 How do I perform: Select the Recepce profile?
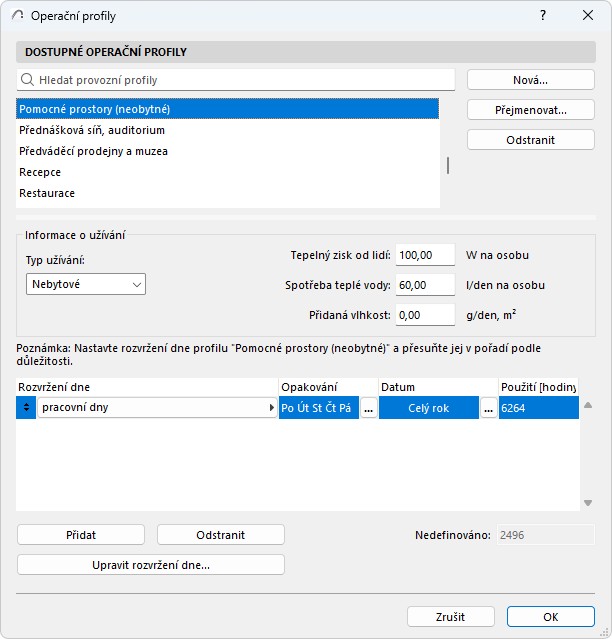(228, 172)
